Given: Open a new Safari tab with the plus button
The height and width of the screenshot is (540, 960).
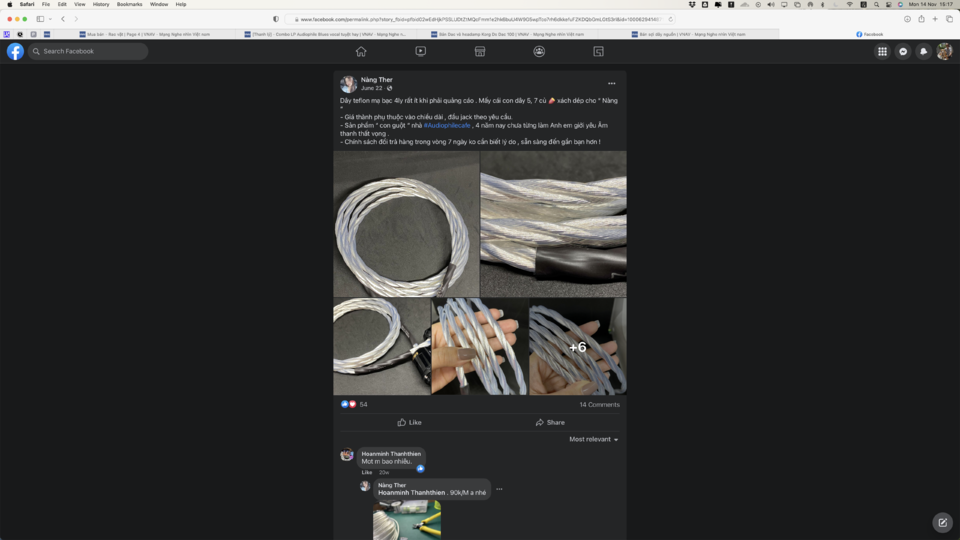Looking at the screenshot, I should pyautogui.click(x=935, y=19).
